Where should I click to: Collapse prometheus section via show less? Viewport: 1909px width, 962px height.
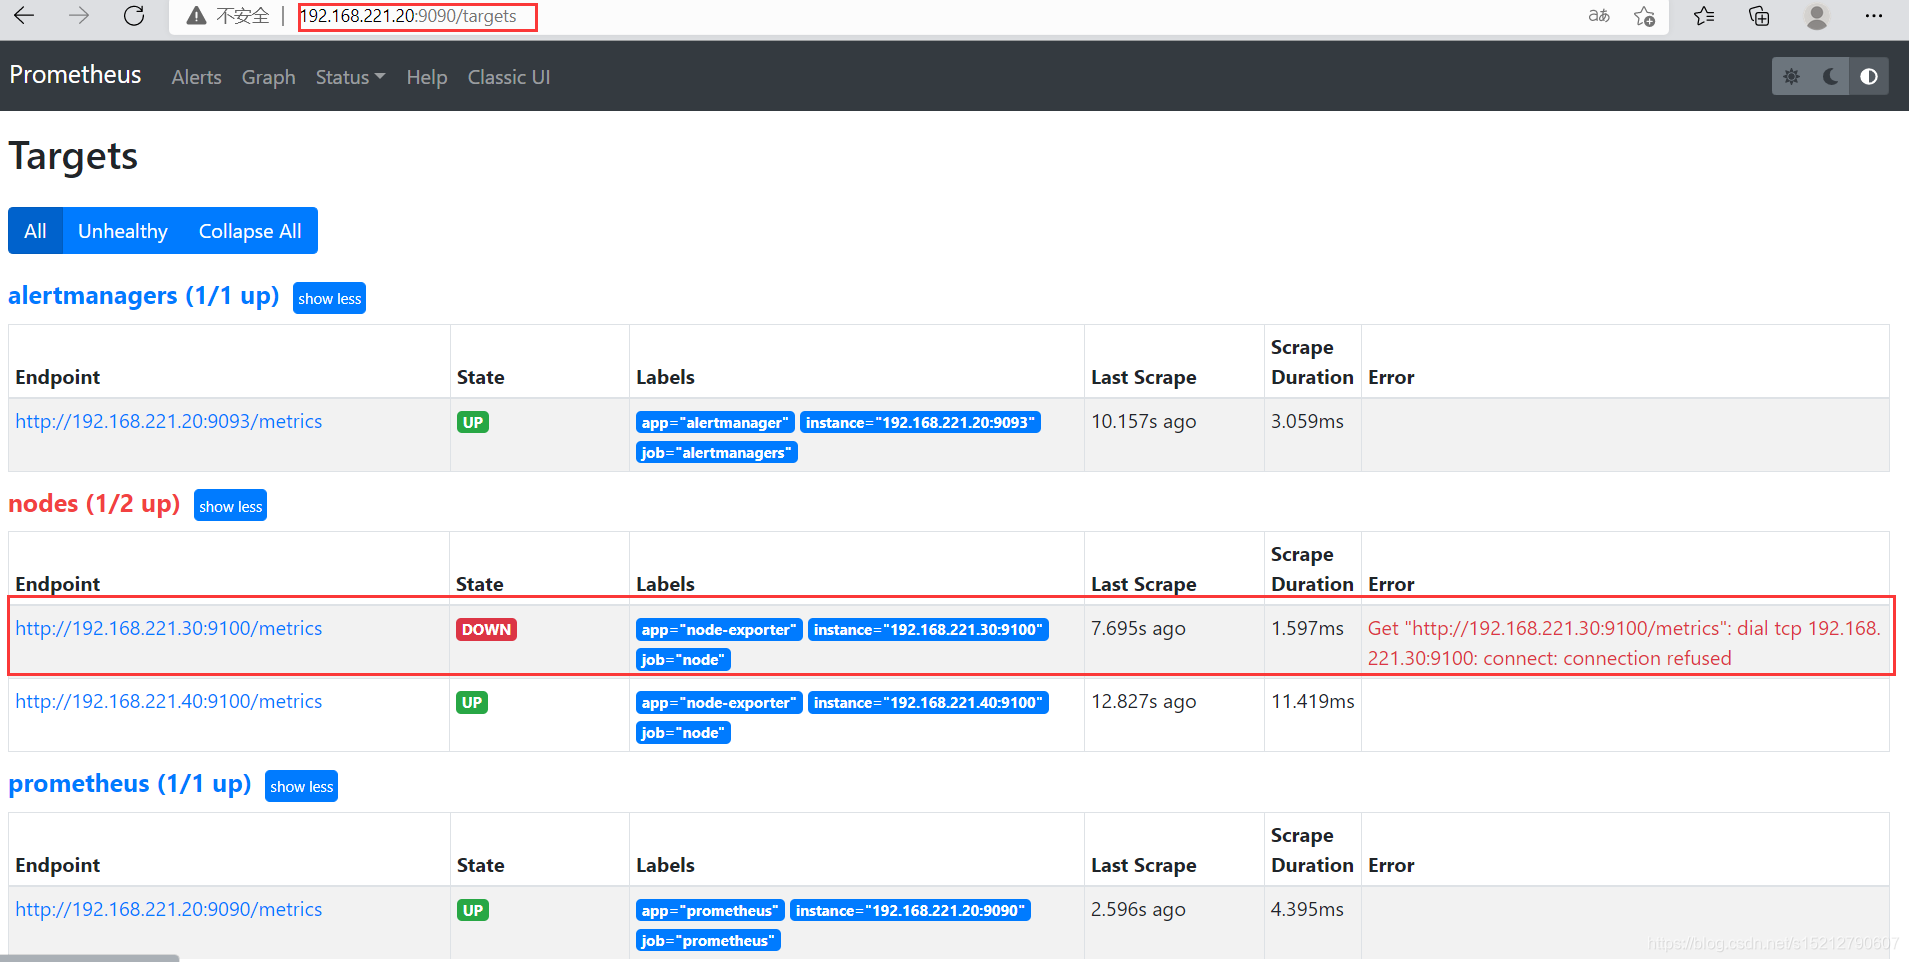click(301, 786)
